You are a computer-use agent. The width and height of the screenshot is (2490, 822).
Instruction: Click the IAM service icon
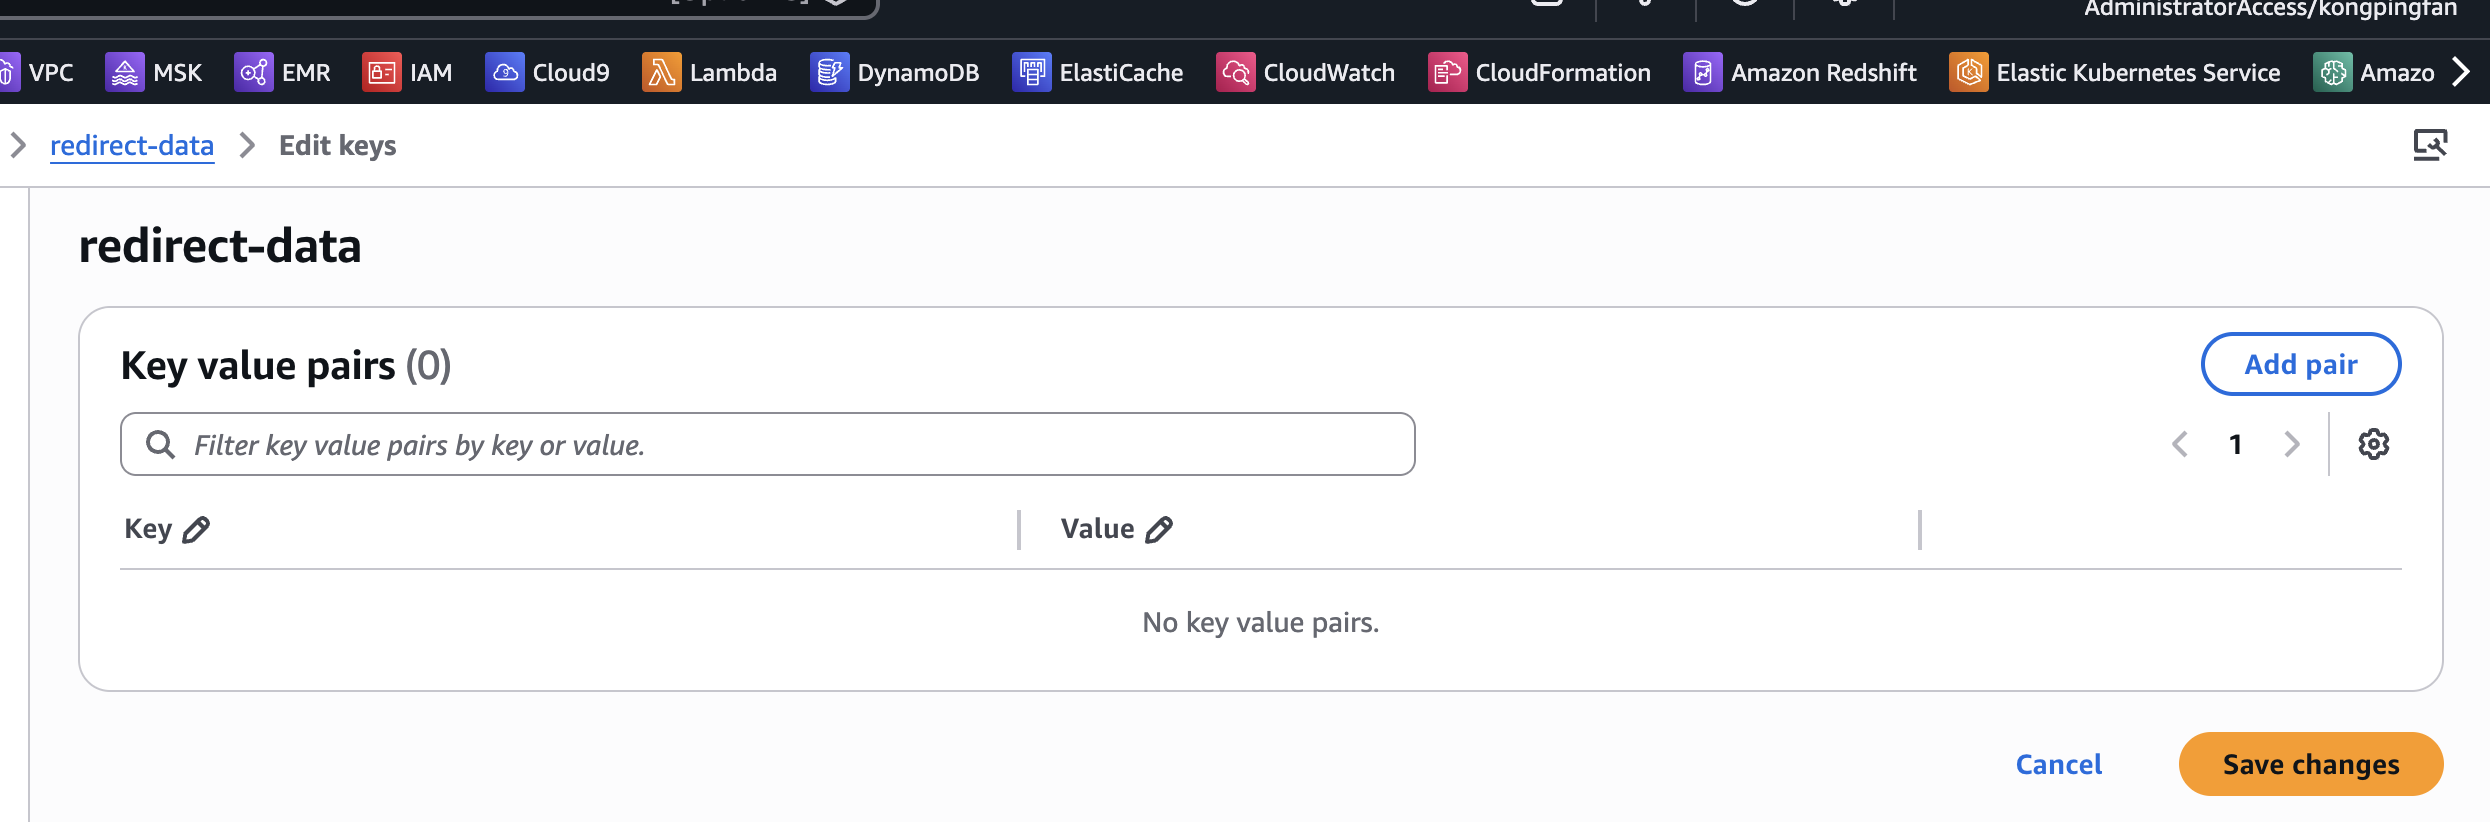pos(381,73)
